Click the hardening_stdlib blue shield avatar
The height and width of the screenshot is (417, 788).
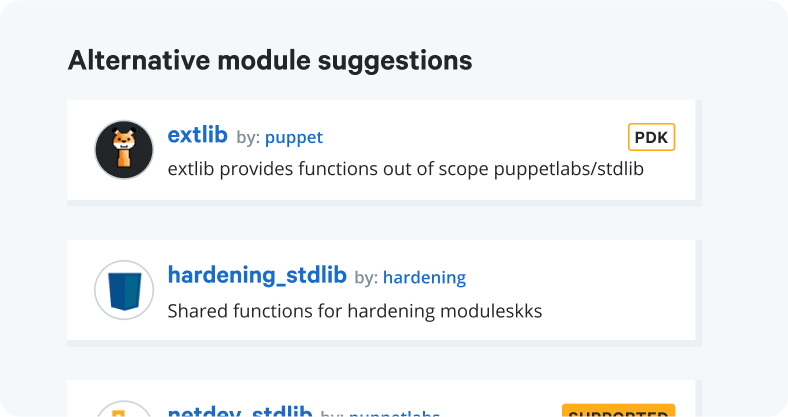[123, 290]
